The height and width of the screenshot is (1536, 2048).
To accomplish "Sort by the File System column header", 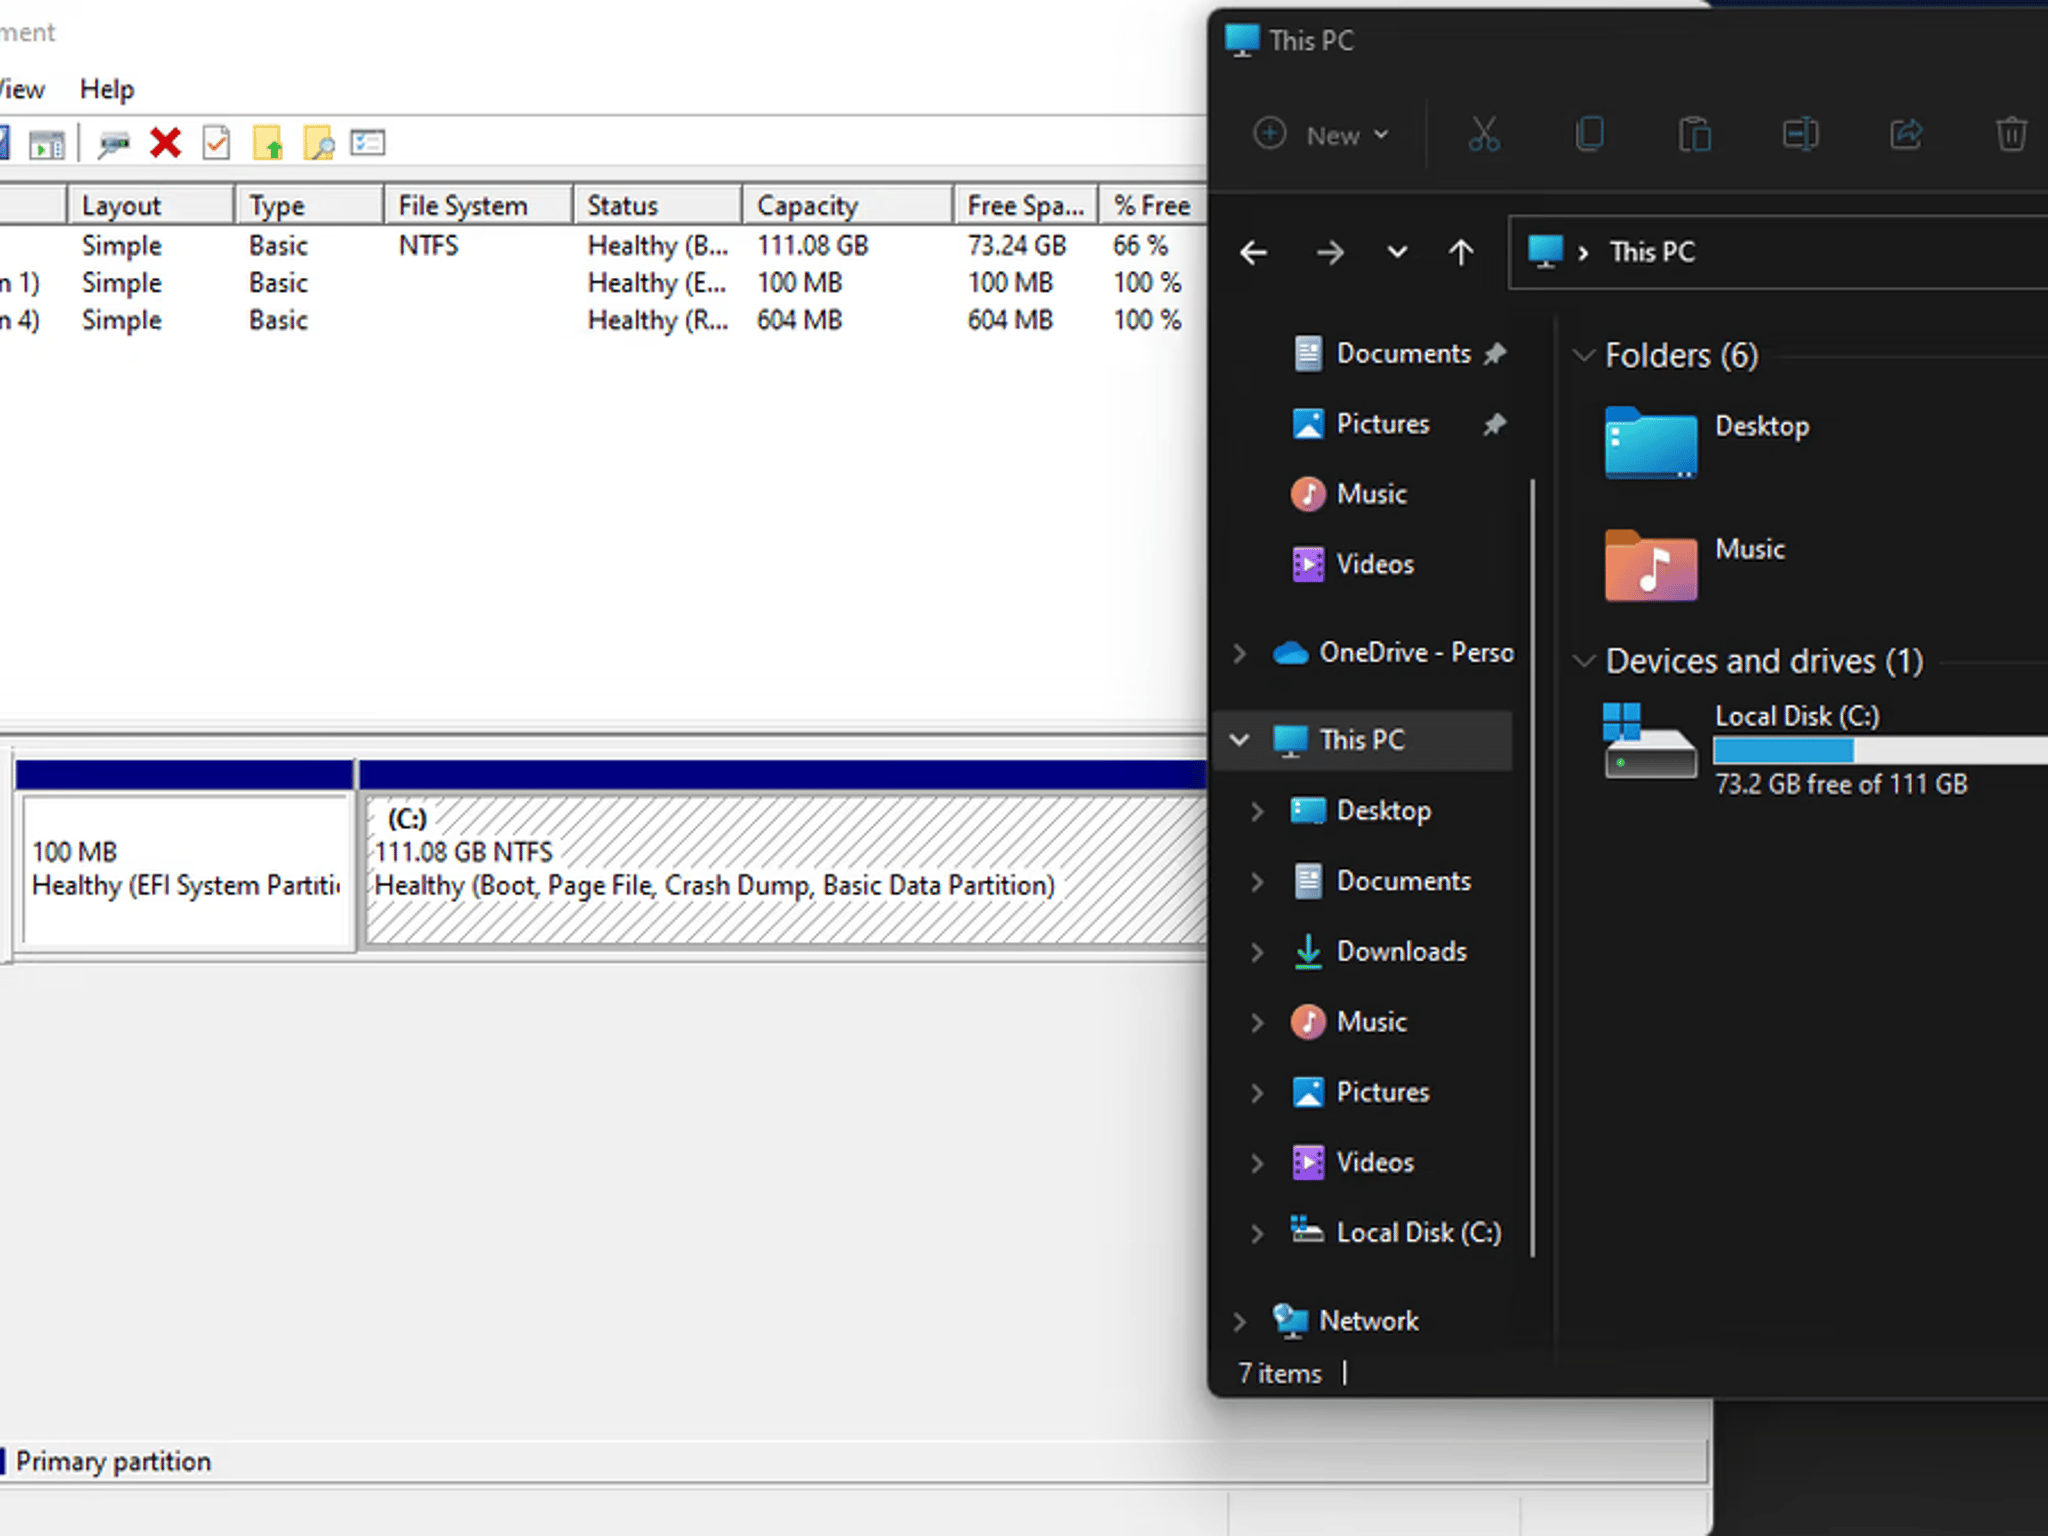I will pyautogui.click(x=478, y=205).
